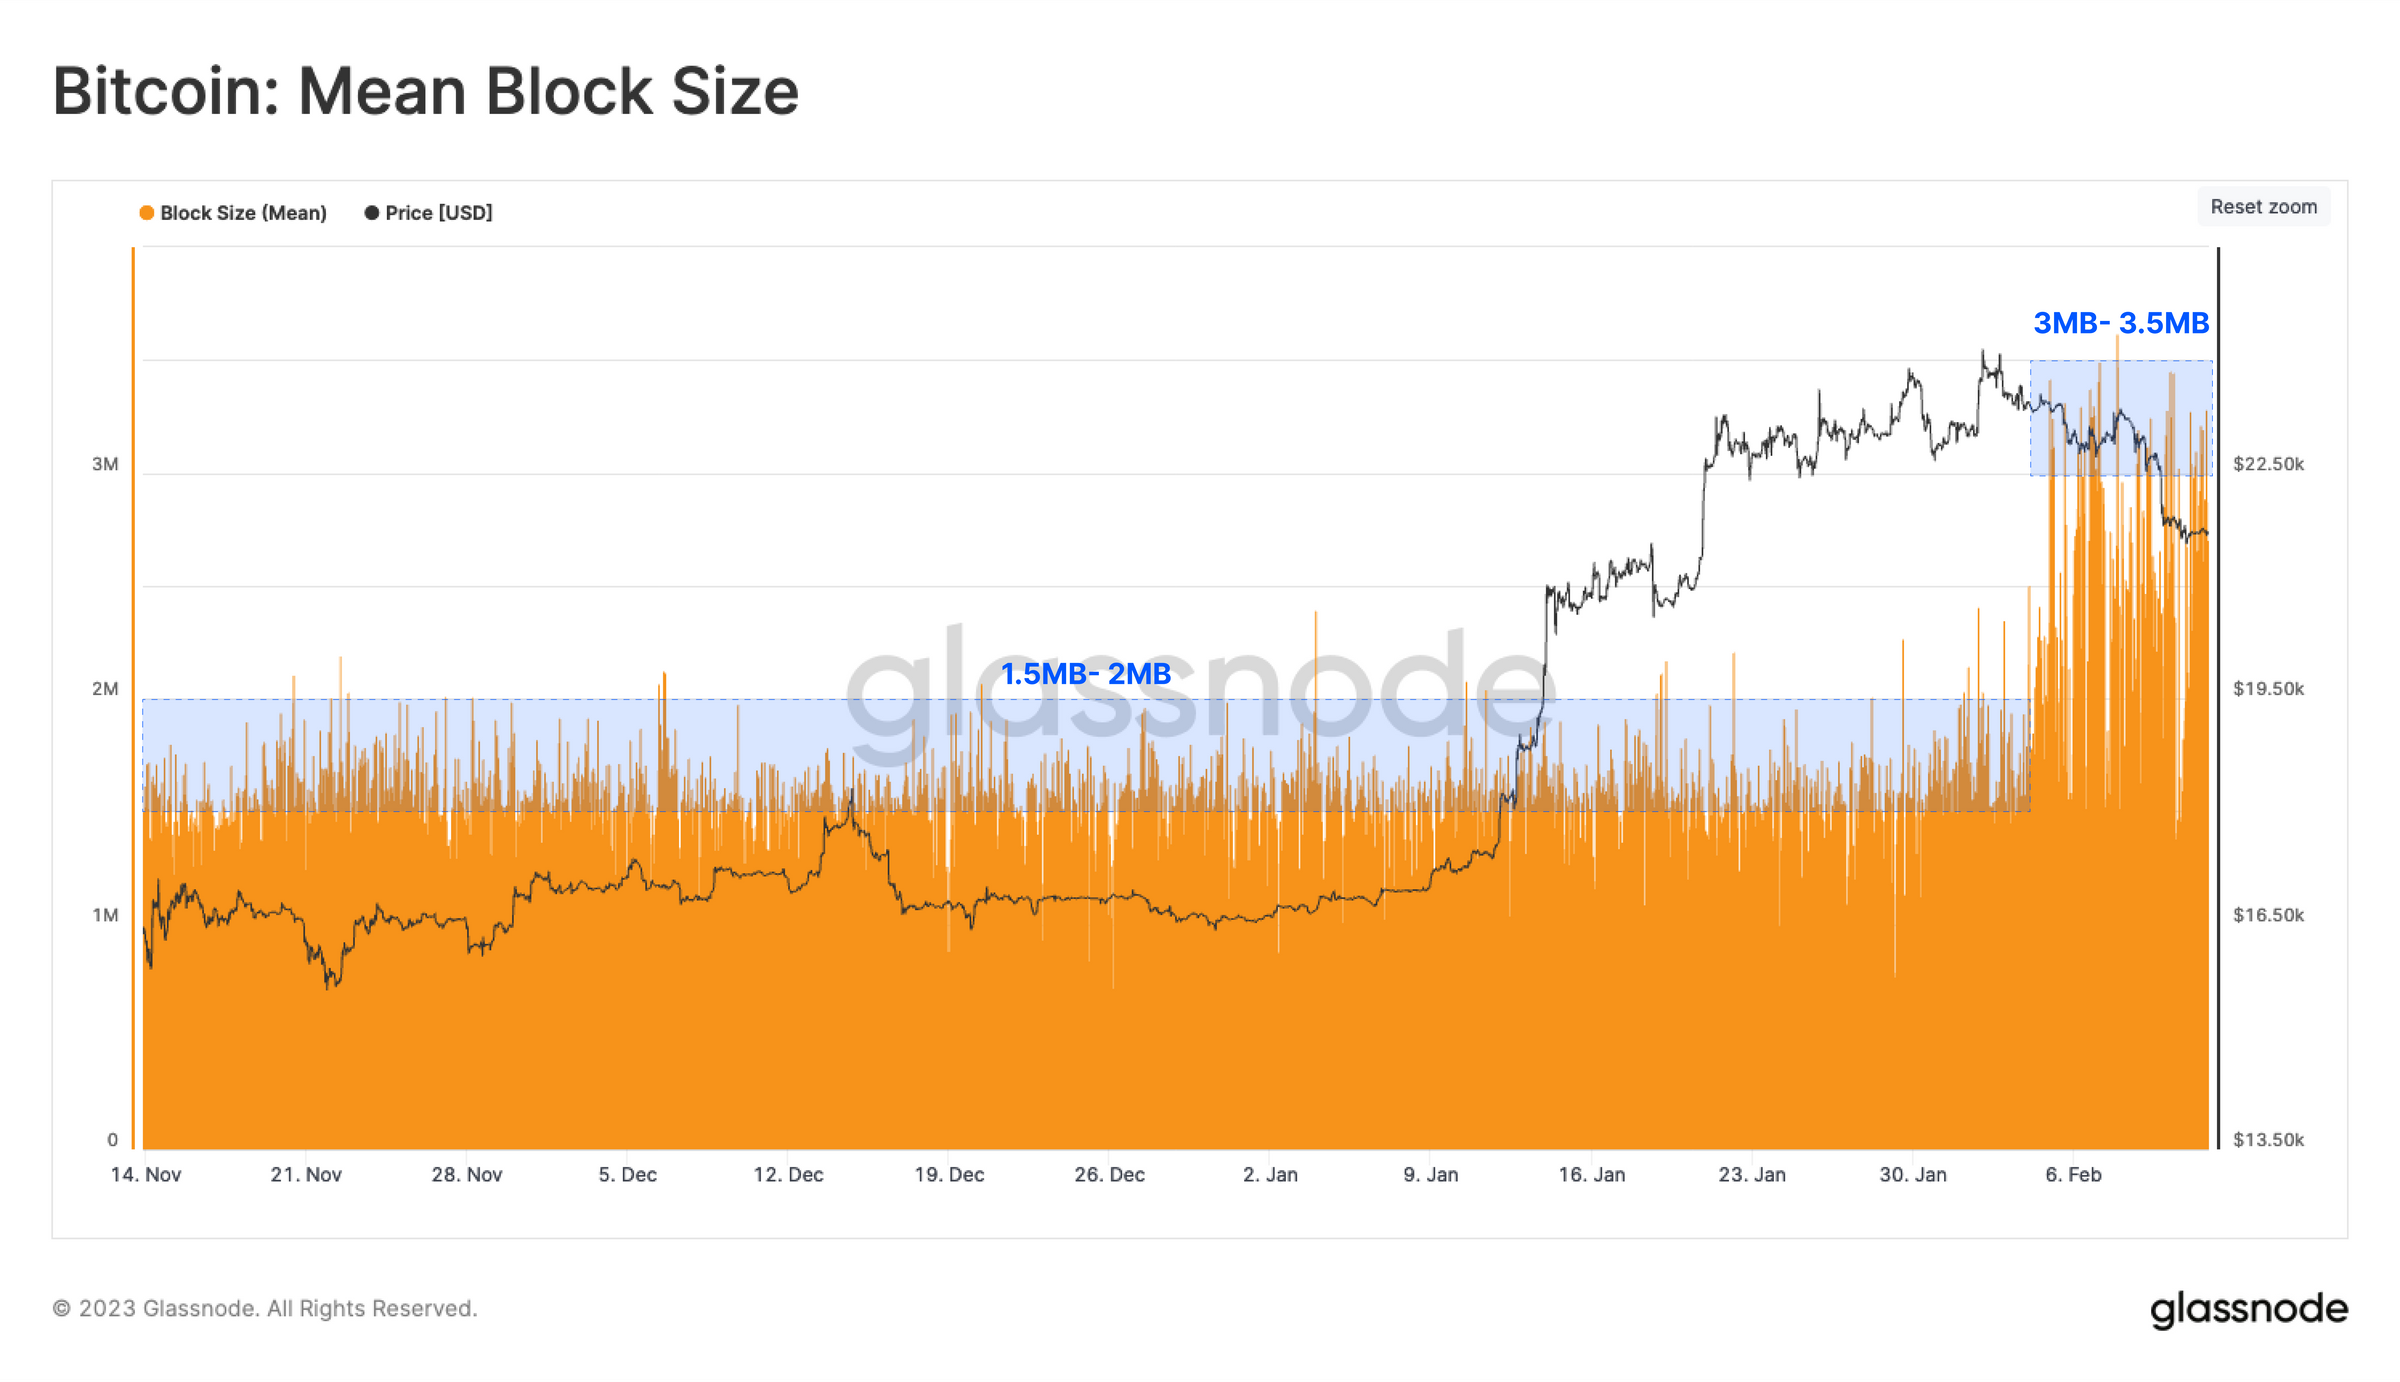
Task: Click the 2. Jan date axis label
Action: coord(1270,1175)
